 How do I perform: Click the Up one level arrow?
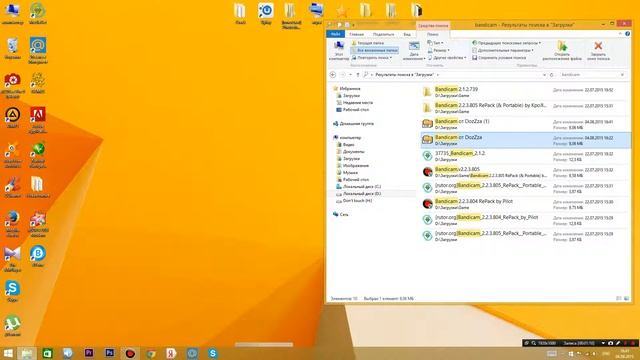pos(358,75)
